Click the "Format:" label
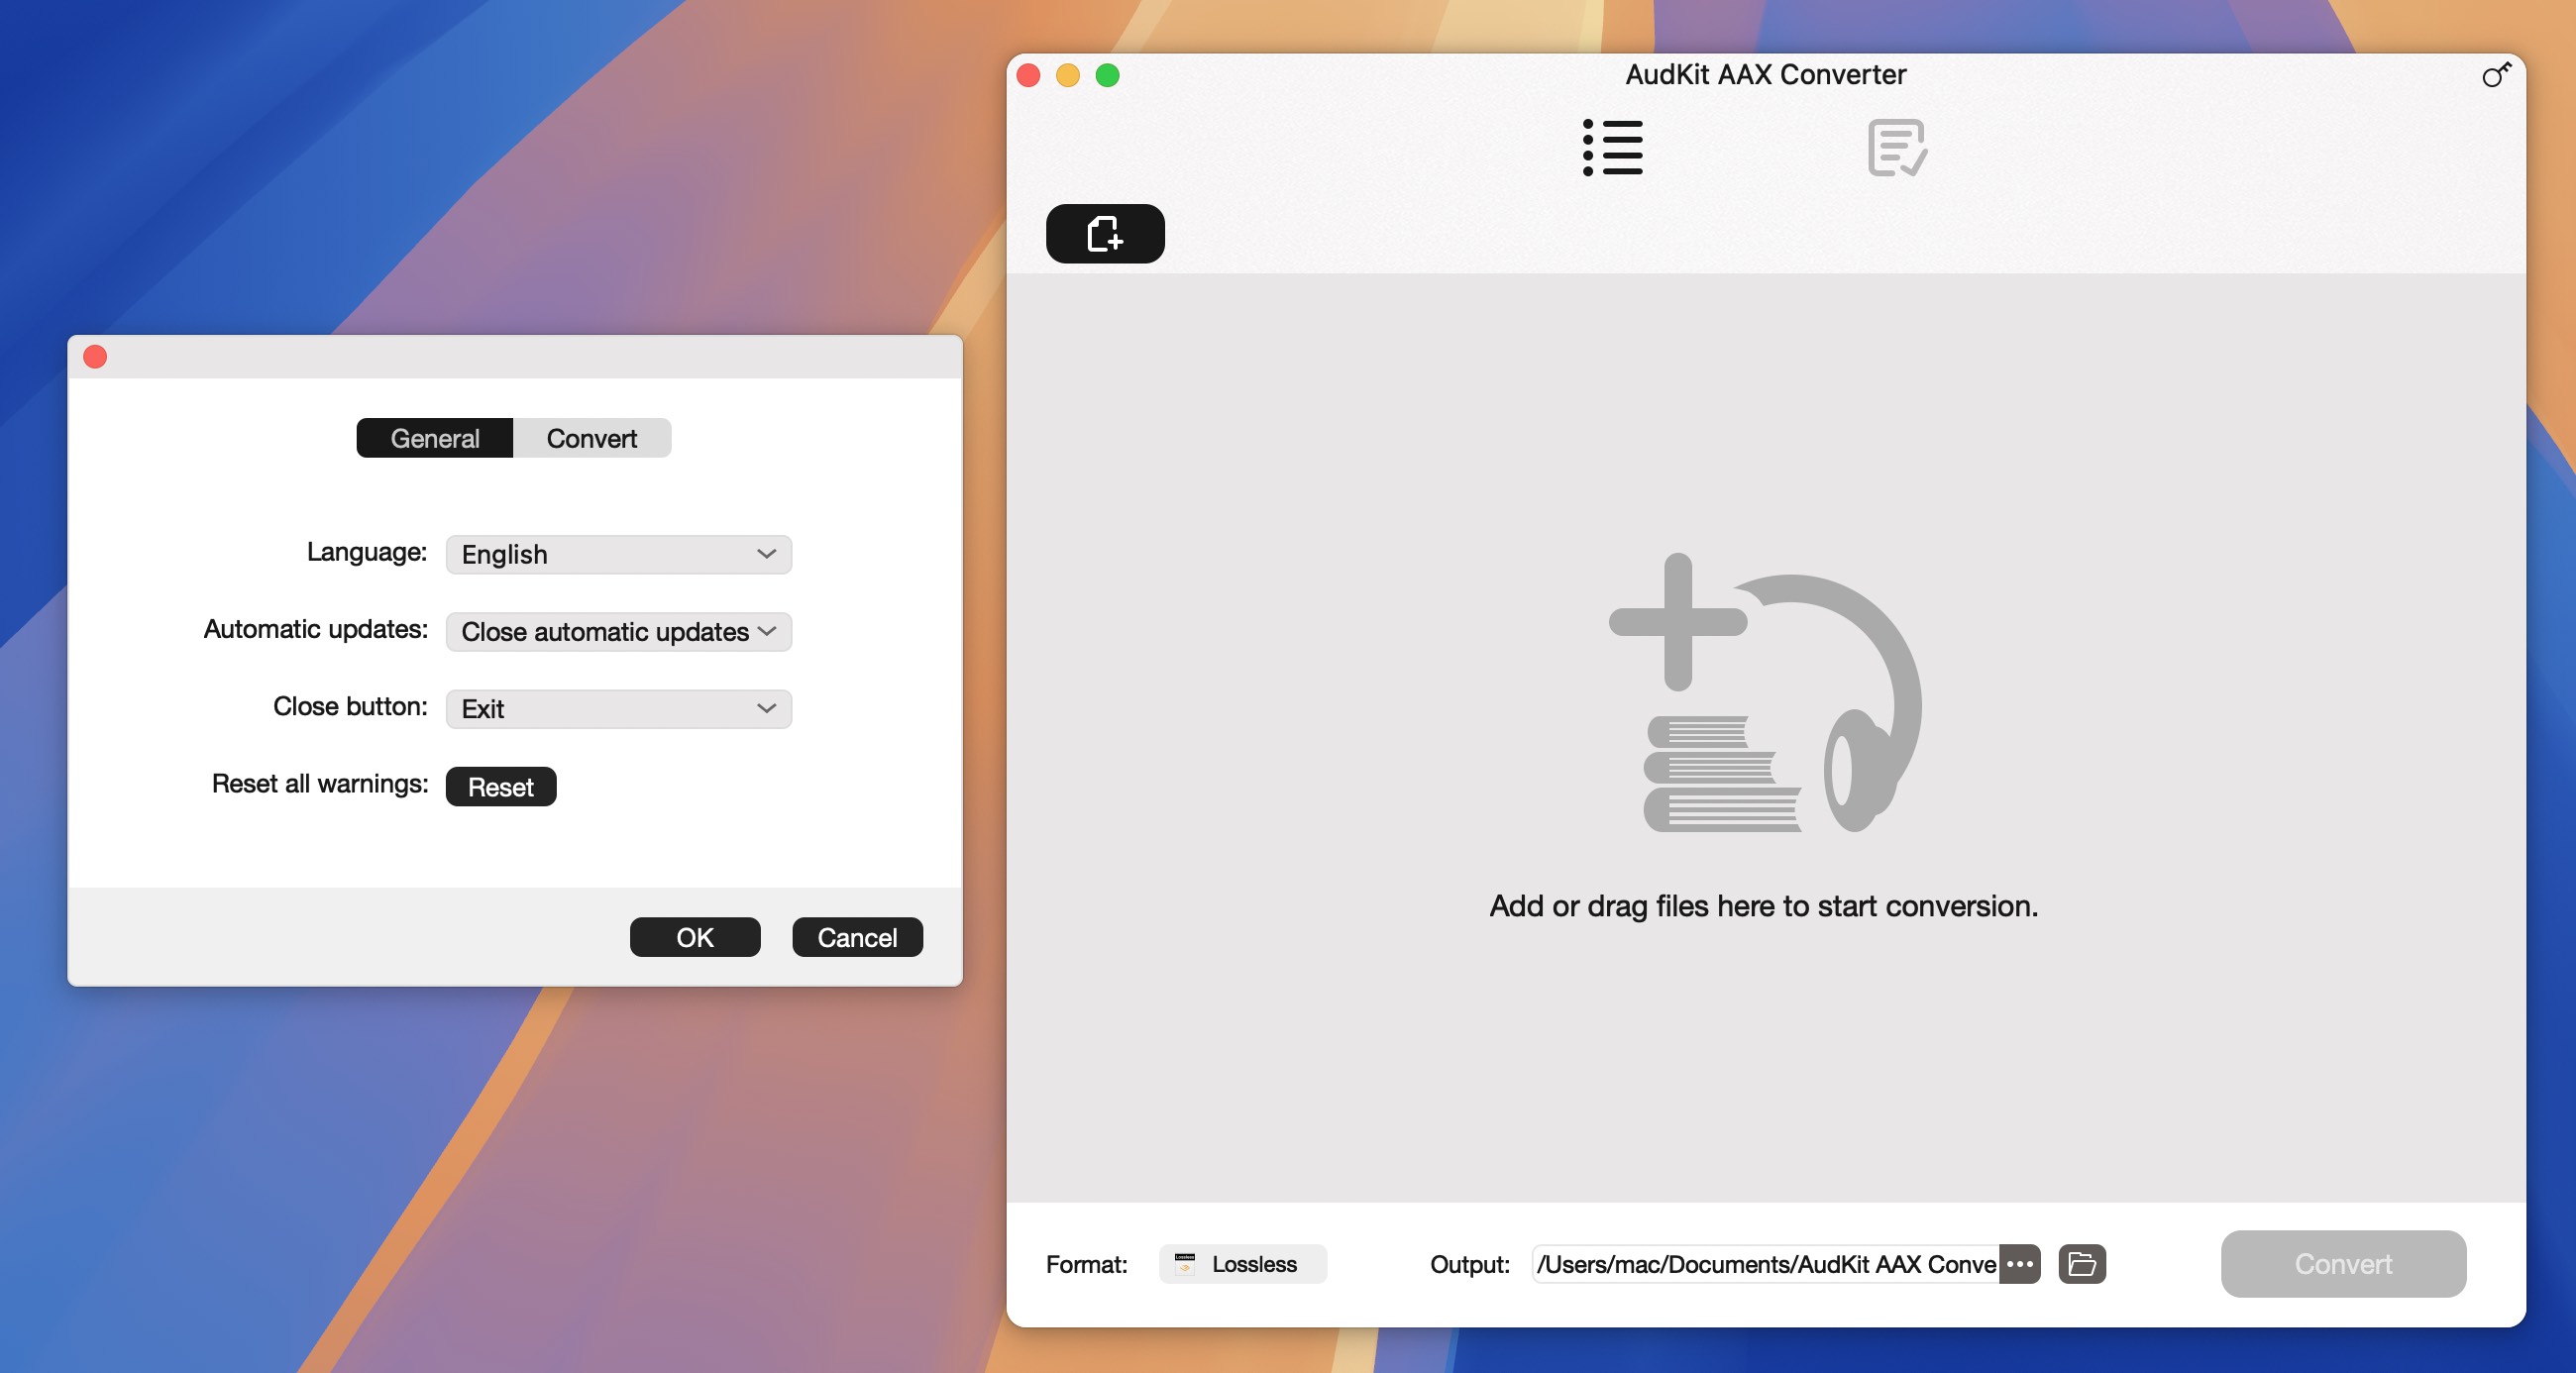The width and height of the screenshot is (2576, 1373). point(1087,1264)
